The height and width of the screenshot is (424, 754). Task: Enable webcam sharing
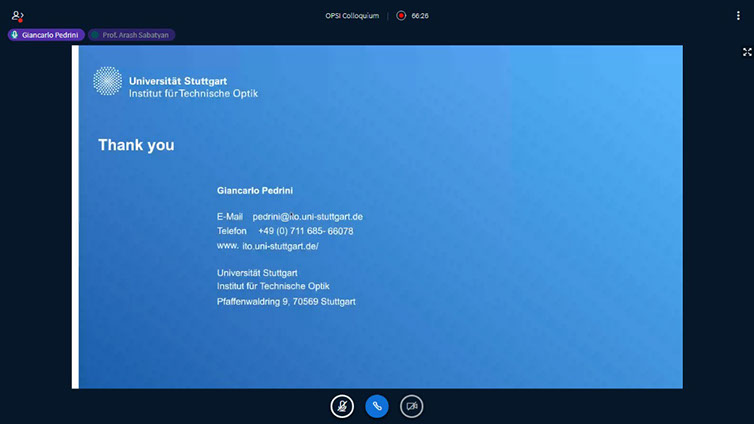point(411,406)
